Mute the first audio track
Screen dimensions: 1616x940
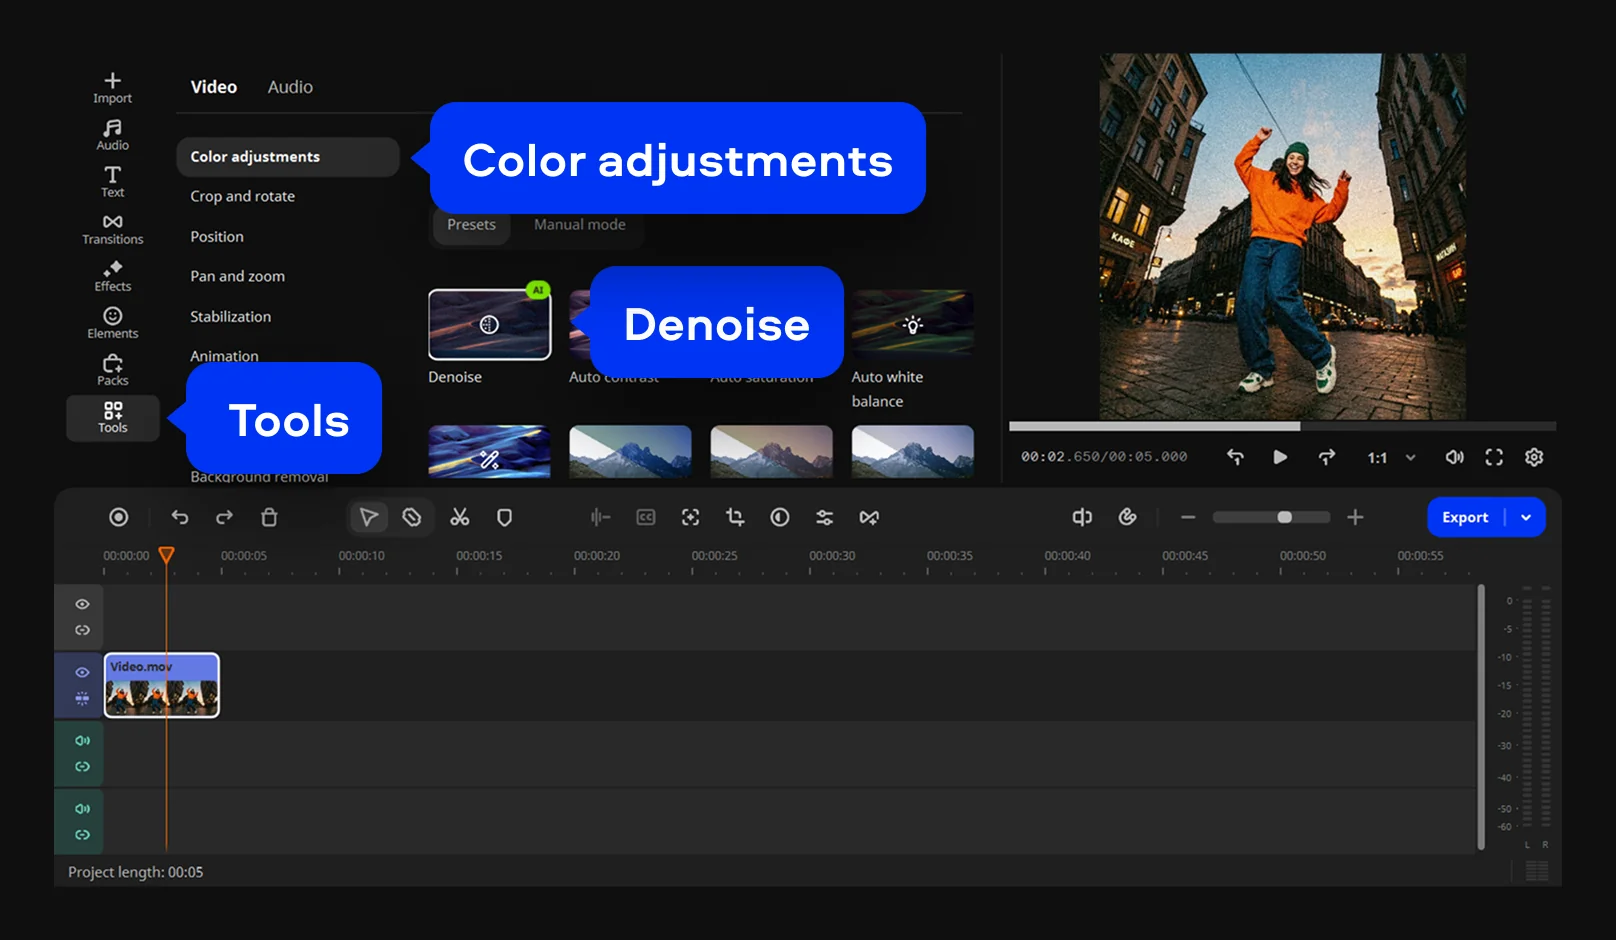[82, 741]
